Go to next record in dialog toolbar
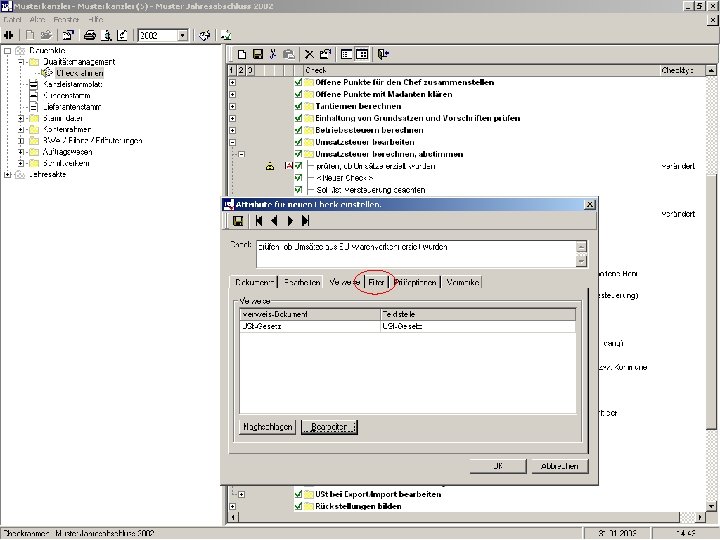Image resolution: width=720 pixels, height=540 pixels. tap(290, 221)
